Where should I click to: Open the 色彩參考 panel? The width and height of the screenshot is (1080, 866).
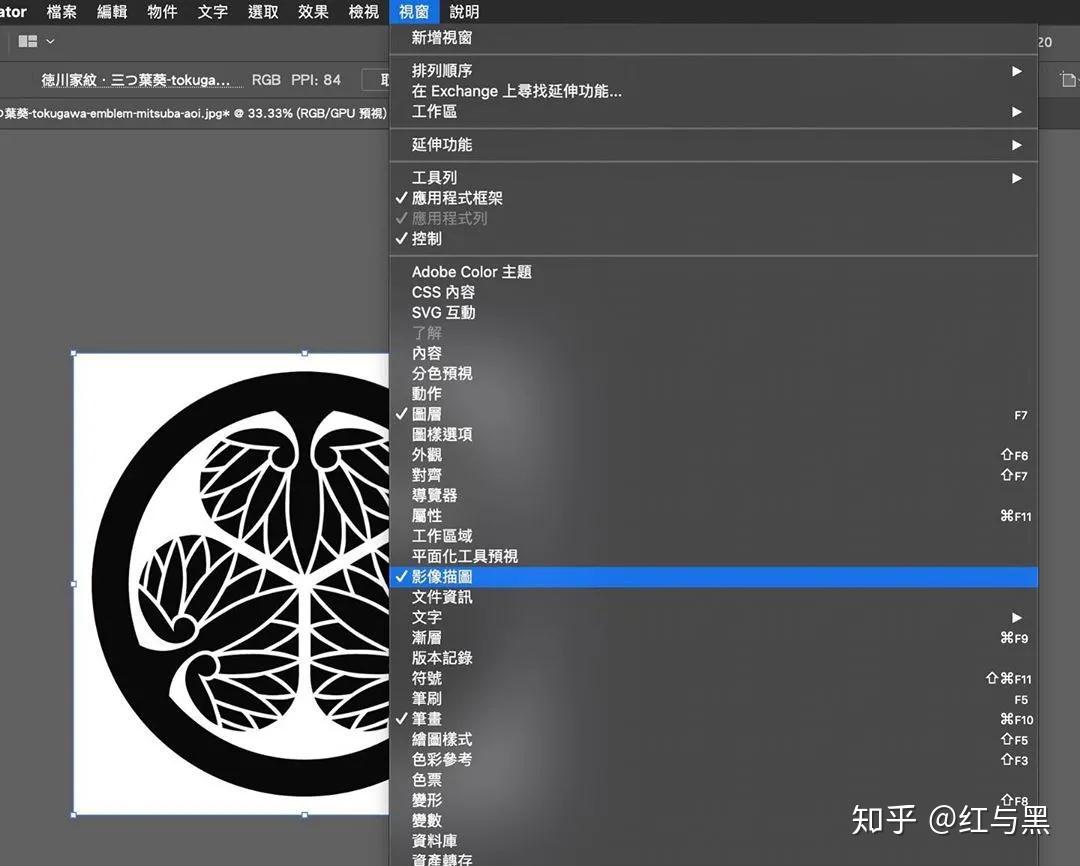pos(714,760)
